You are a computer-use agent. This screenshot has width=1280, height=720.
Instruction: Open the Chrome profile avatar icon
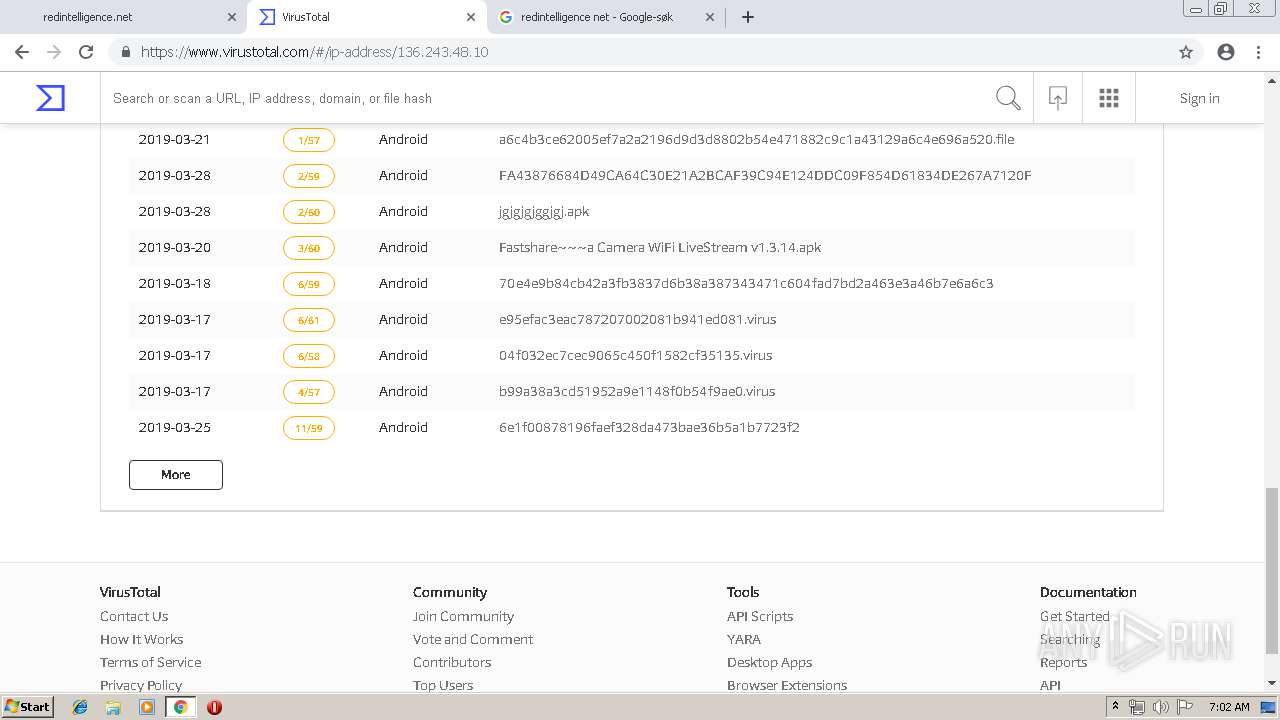click(1226, 52)
